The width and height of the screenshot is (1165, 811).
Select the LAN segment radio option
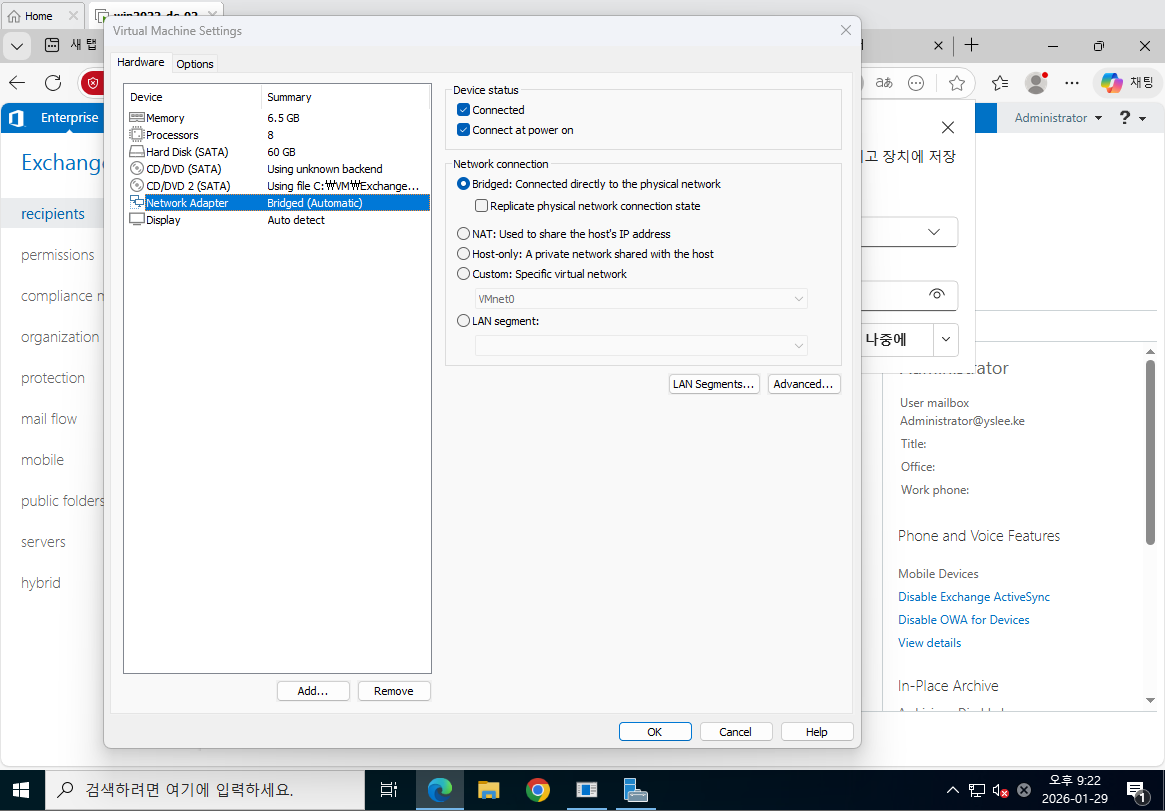464,321
